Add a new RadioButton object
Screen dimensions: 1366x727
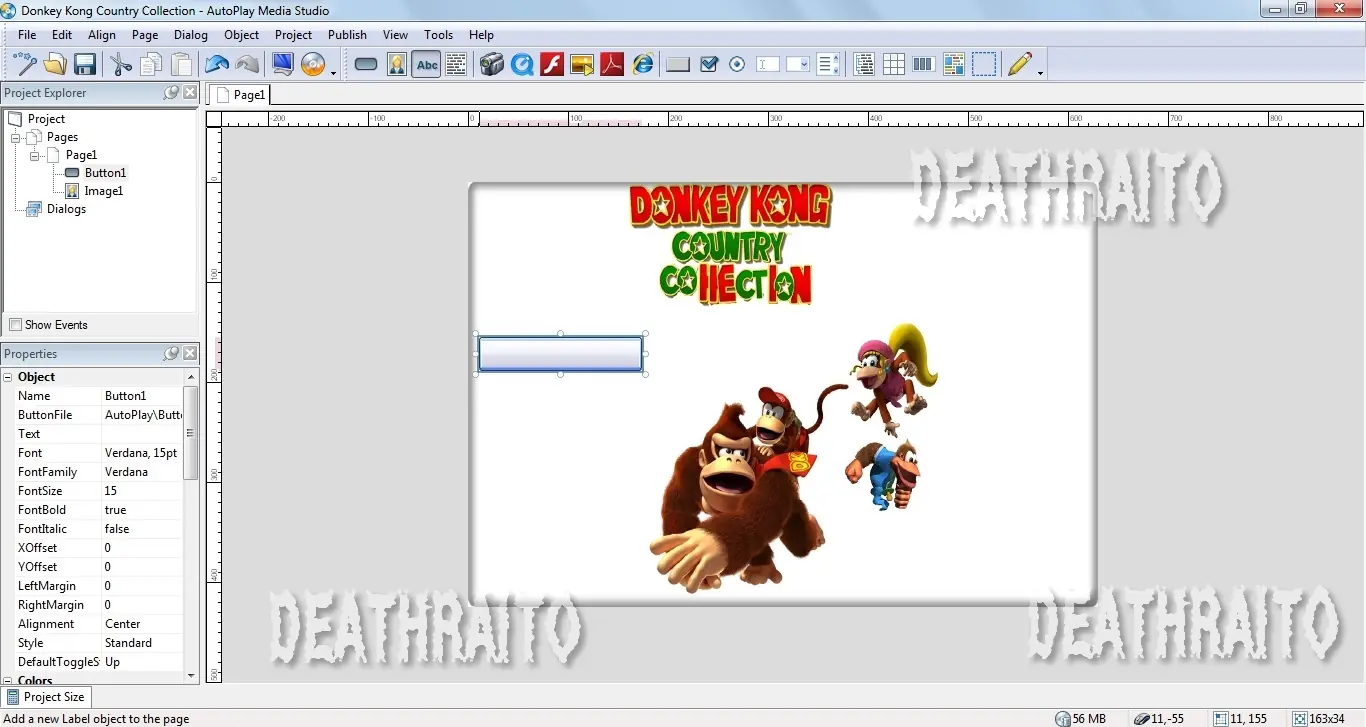point(738,64)
